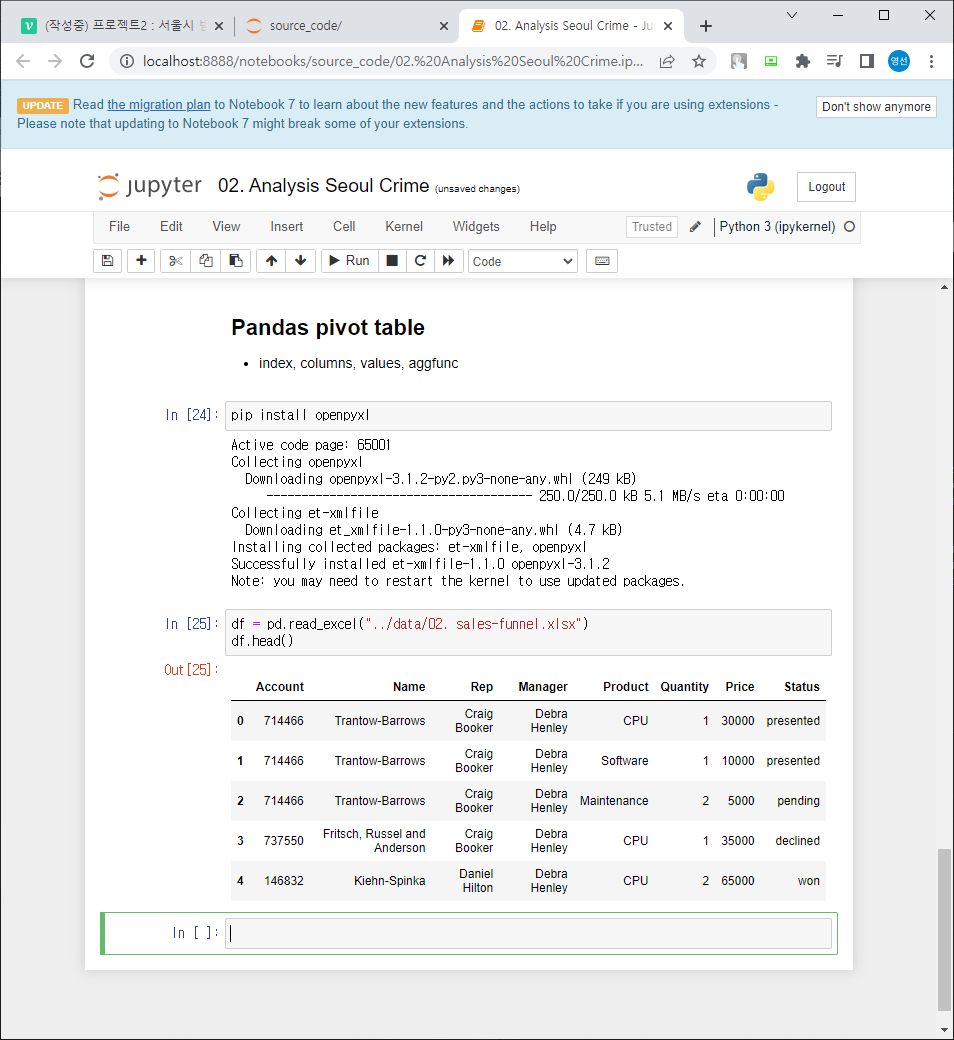Open the Help menu
Image resolution: width=954 pixels, height=1040 pixels.
tap(543, 227)
